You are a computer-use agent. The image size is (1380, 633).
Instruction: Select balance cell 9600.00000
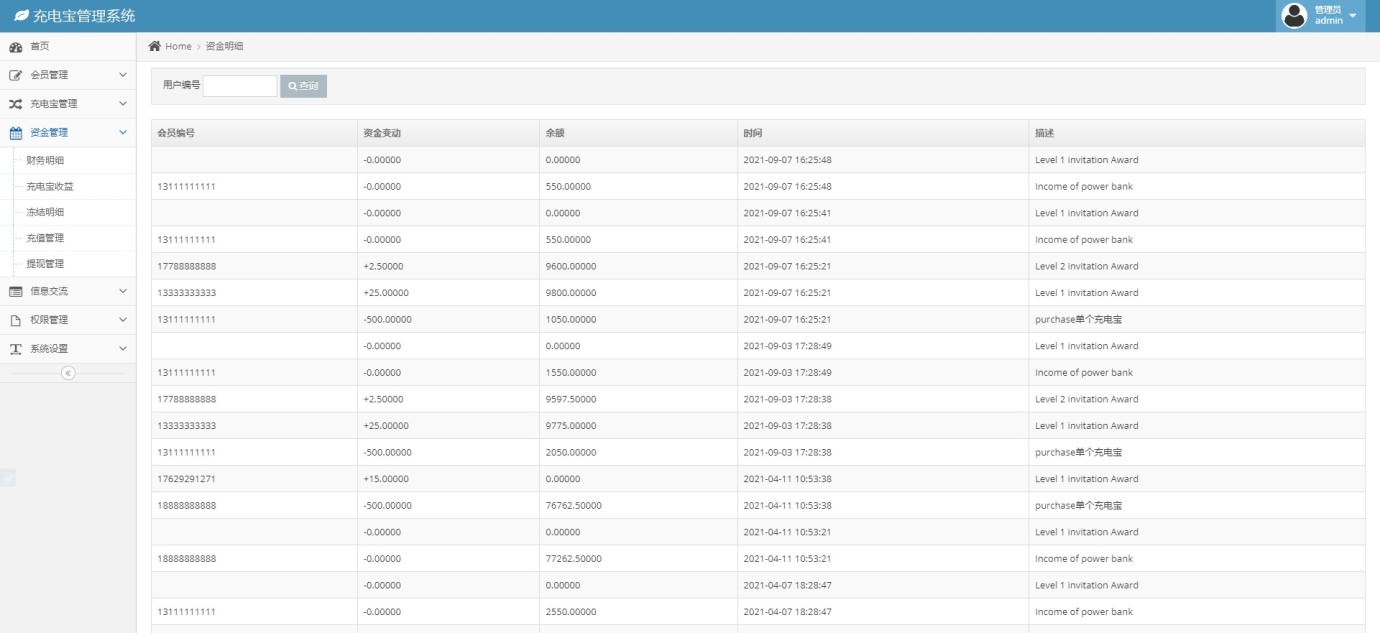[x=571, y=266]
